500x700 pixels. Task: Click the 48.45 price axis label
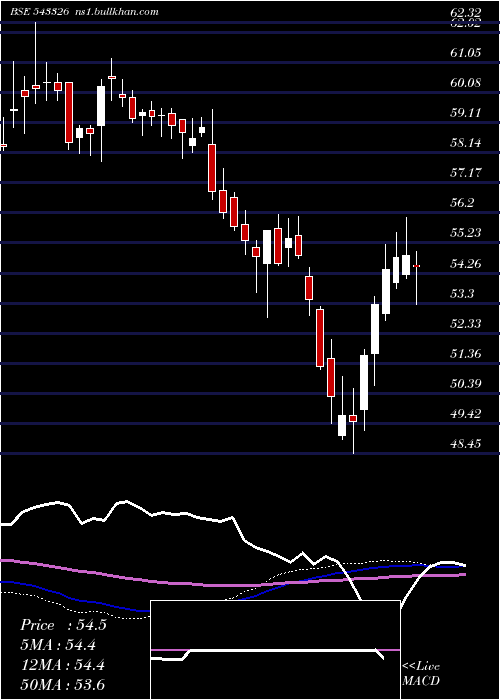[466, 444]
